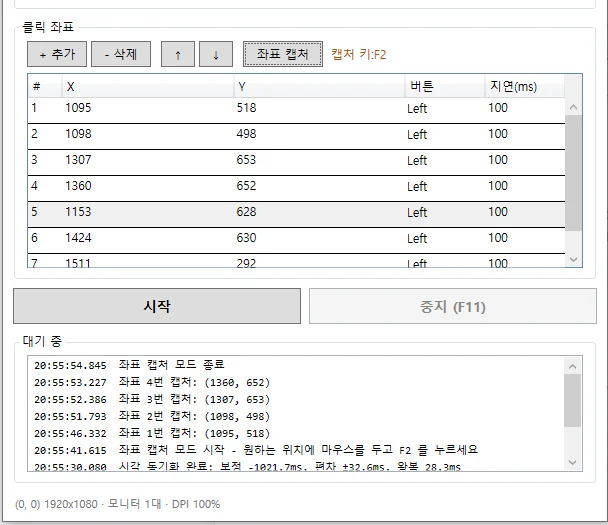This screenshot has width=608, height=525.
Task: Click the # column header
Action: [45, 86]
